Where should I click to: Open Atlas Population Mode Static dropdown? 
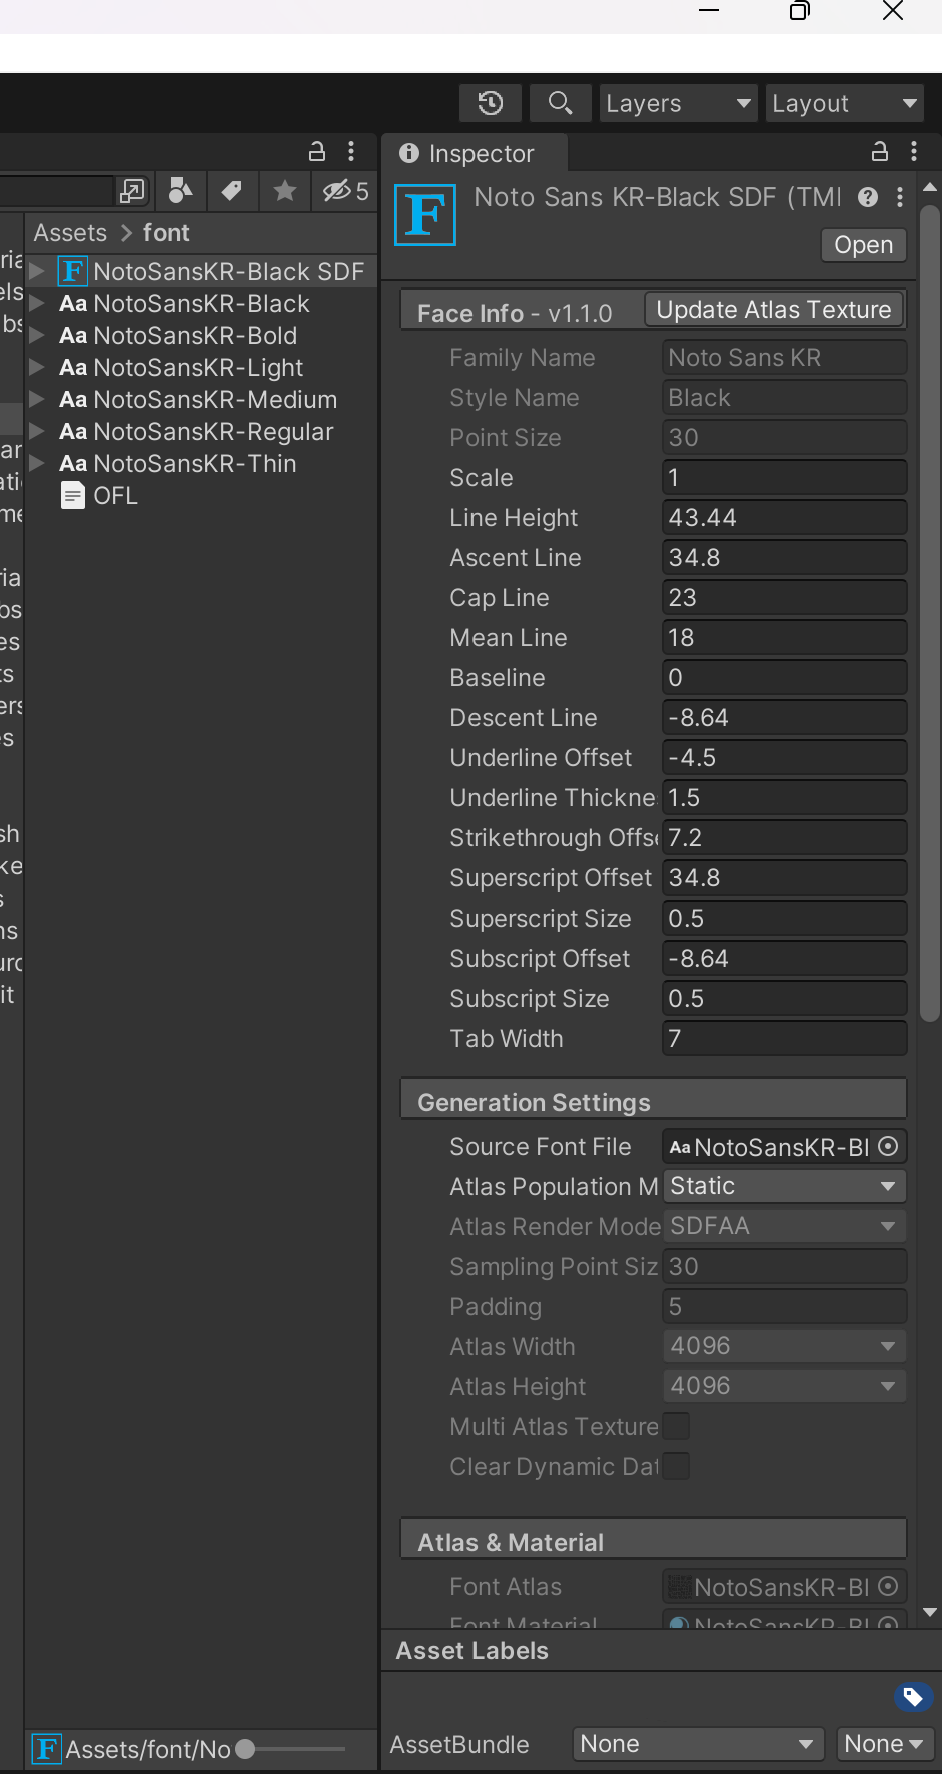click(x=784, y=1186)
